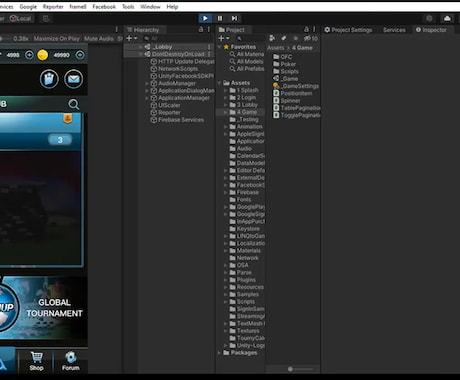Click the grid snap icon beside Local
Screen dimensions: 460x380
click(x=46, y=19)
